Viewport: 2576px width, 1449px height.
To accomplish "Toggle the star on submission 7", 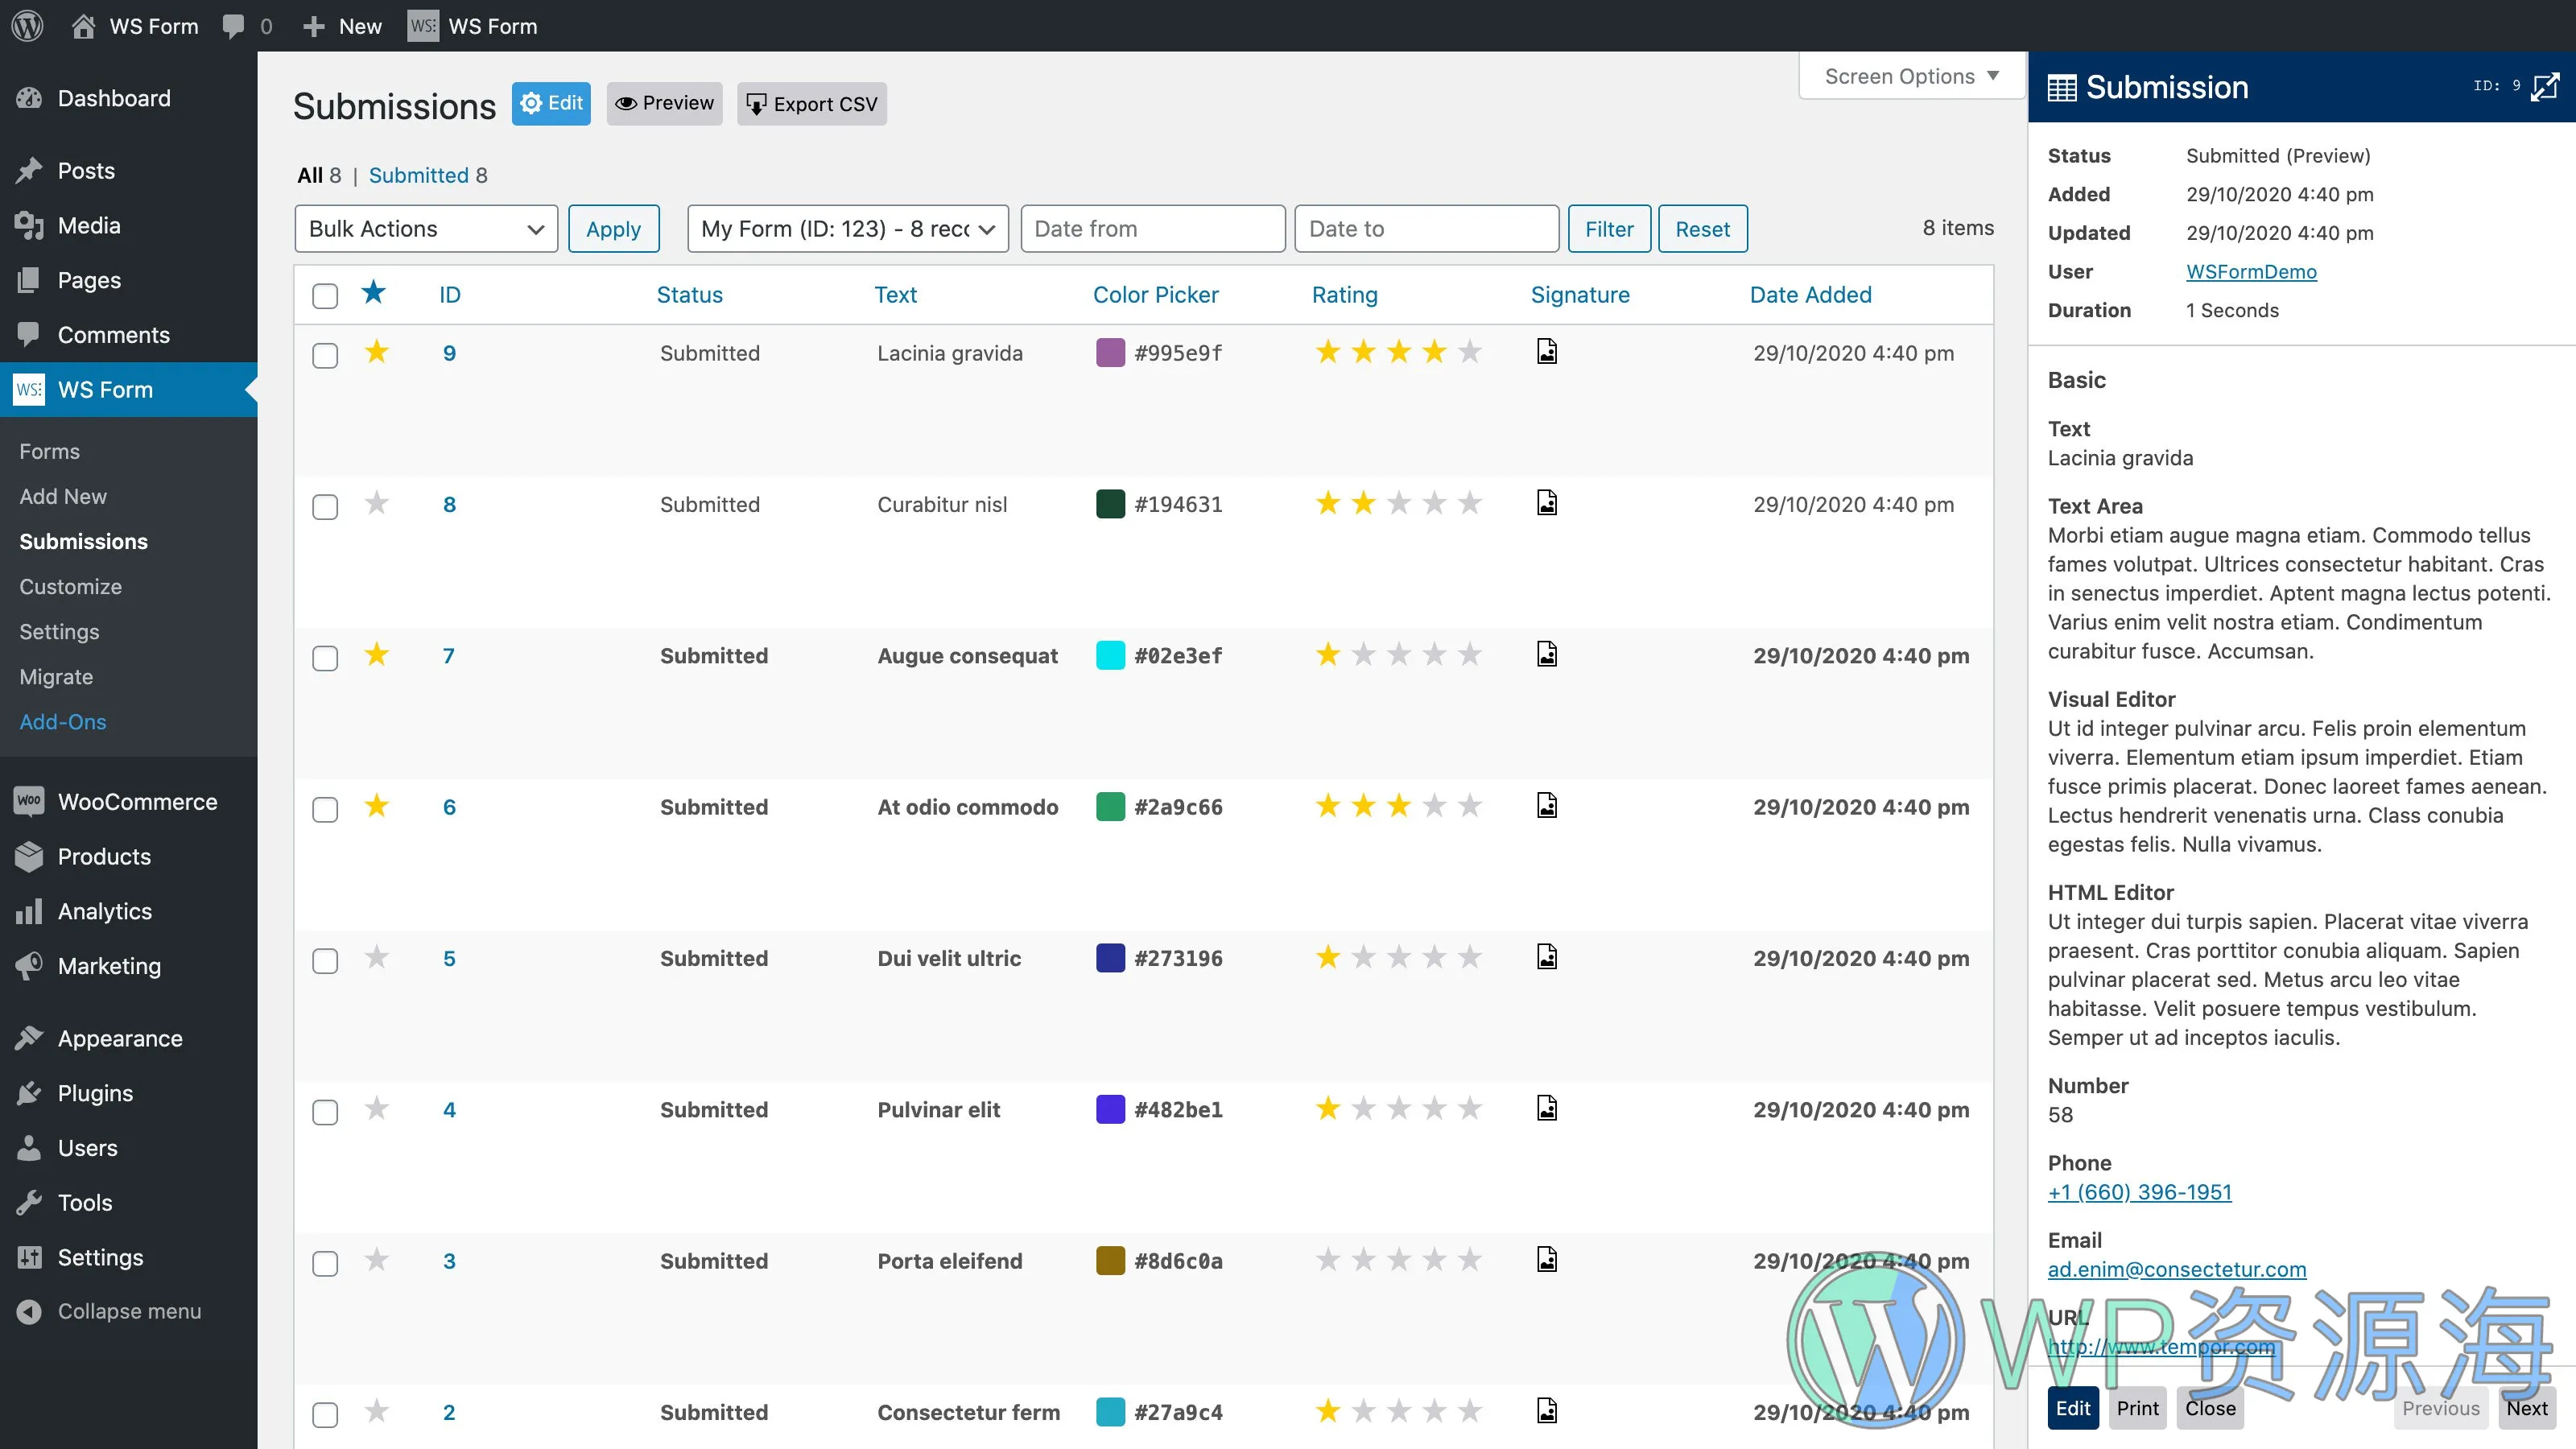I will click(x=376, y=655).
